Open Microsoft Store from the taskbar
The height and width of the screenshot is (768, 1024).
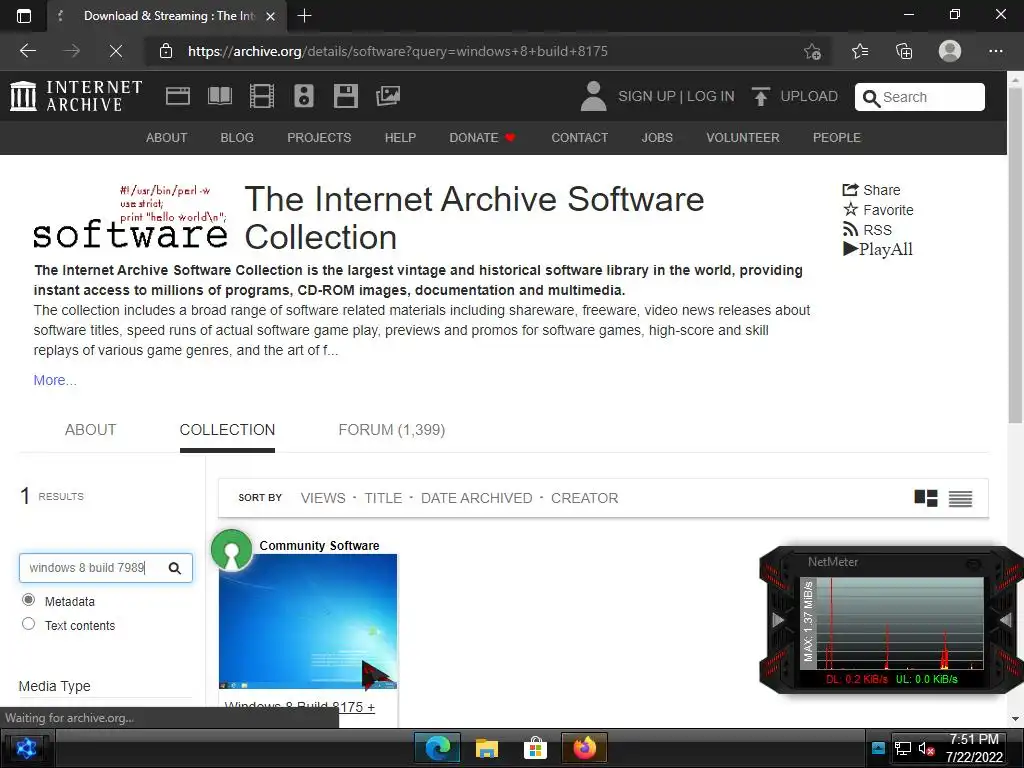tap(536, 748)
